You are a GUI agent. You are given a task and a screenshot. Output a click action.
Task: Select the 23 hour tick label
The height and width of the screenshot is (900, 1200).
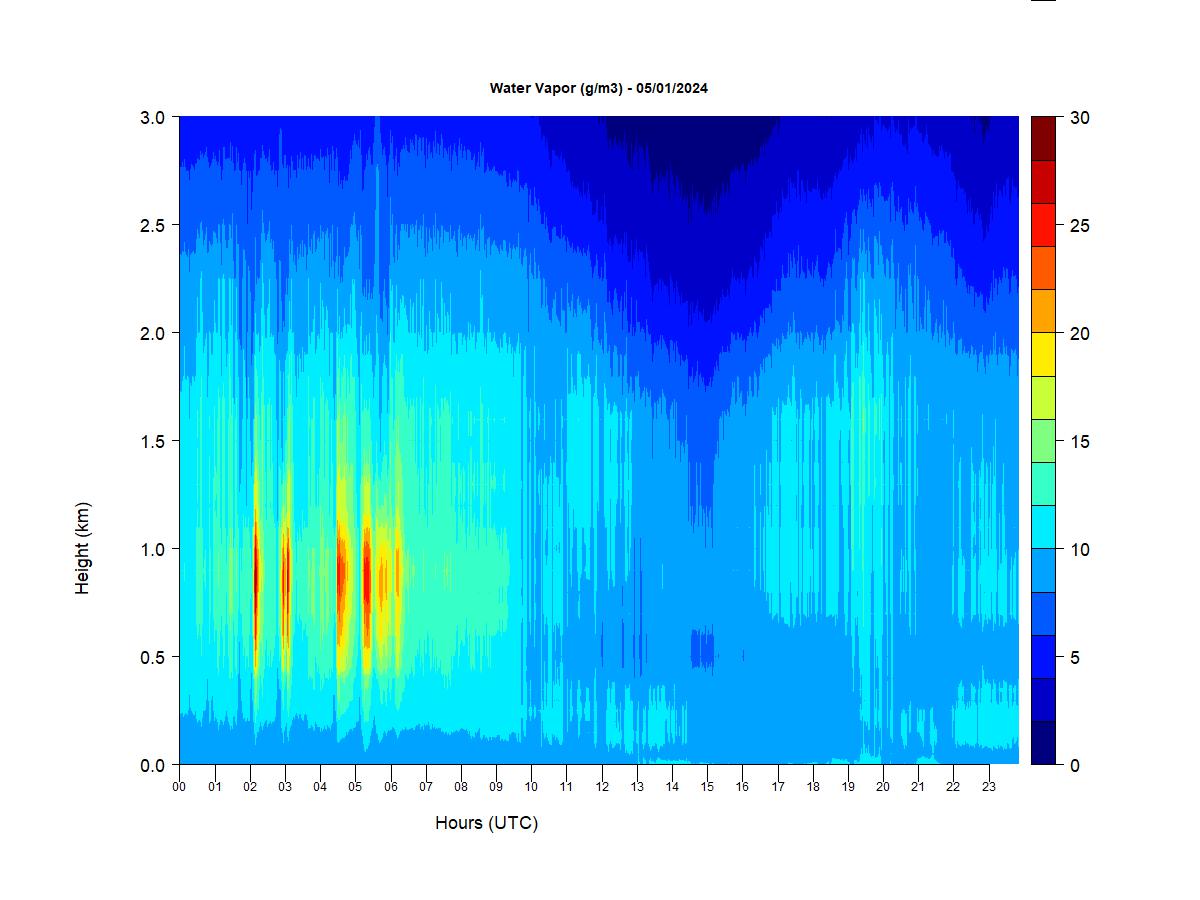point(989,786)
